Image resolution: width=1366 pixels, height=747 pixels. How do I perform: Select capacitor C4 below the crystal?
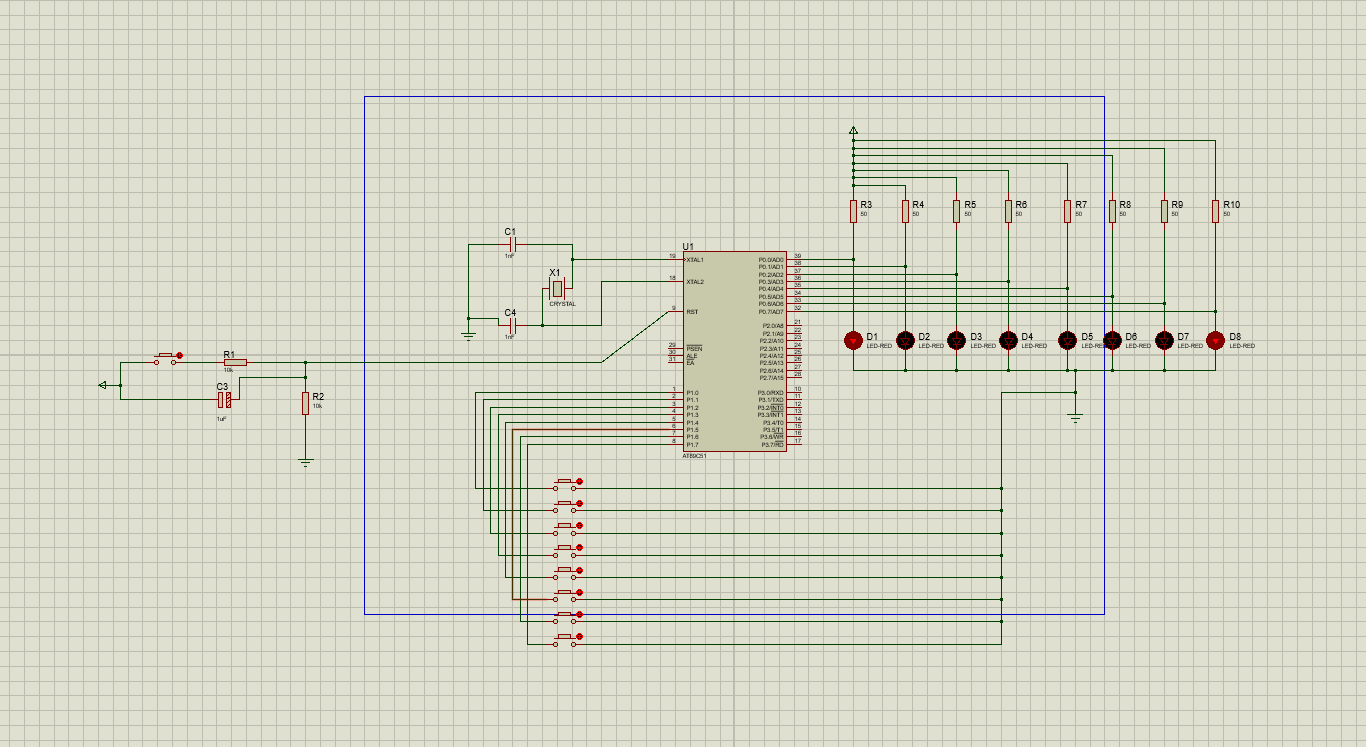(512, 325)
